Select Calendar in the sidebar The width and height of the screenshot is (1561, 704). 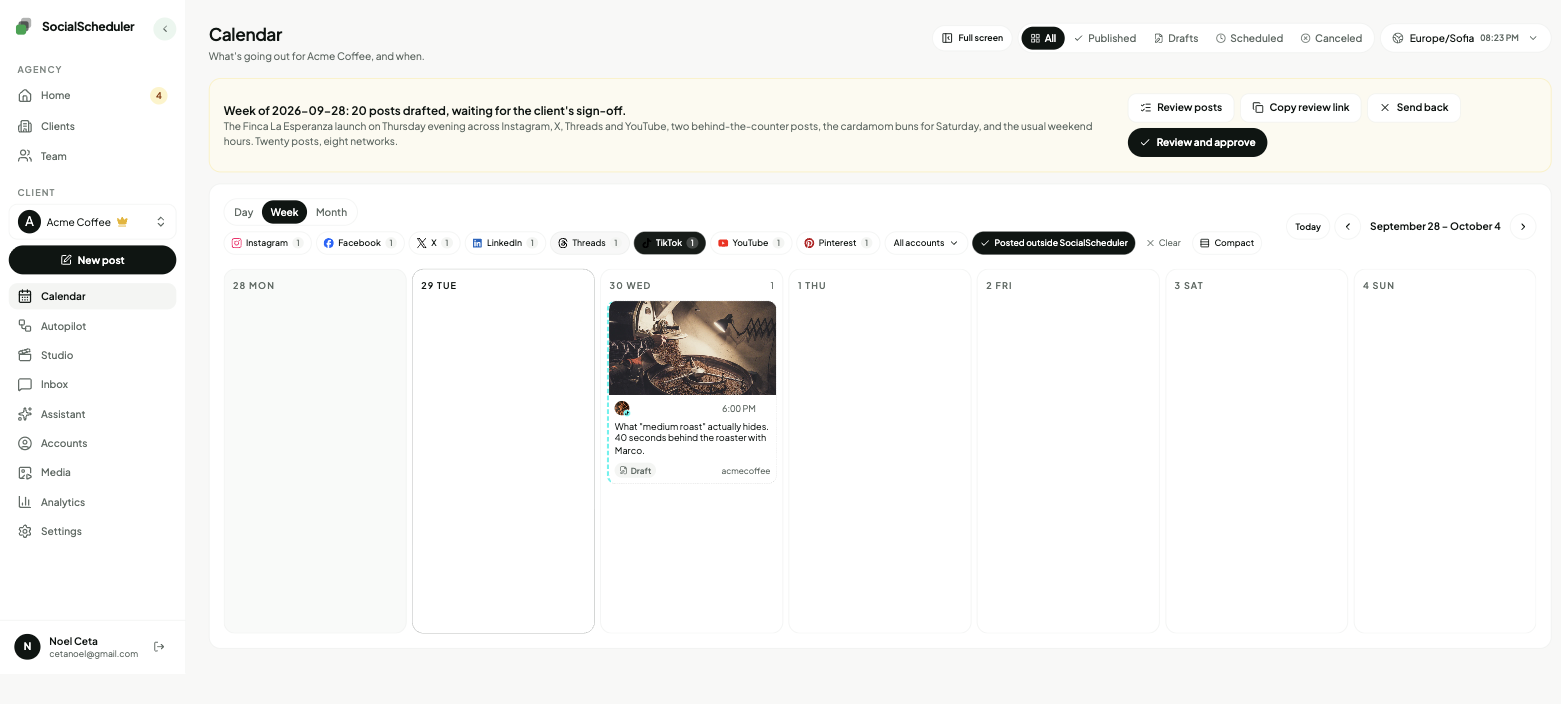92,296
